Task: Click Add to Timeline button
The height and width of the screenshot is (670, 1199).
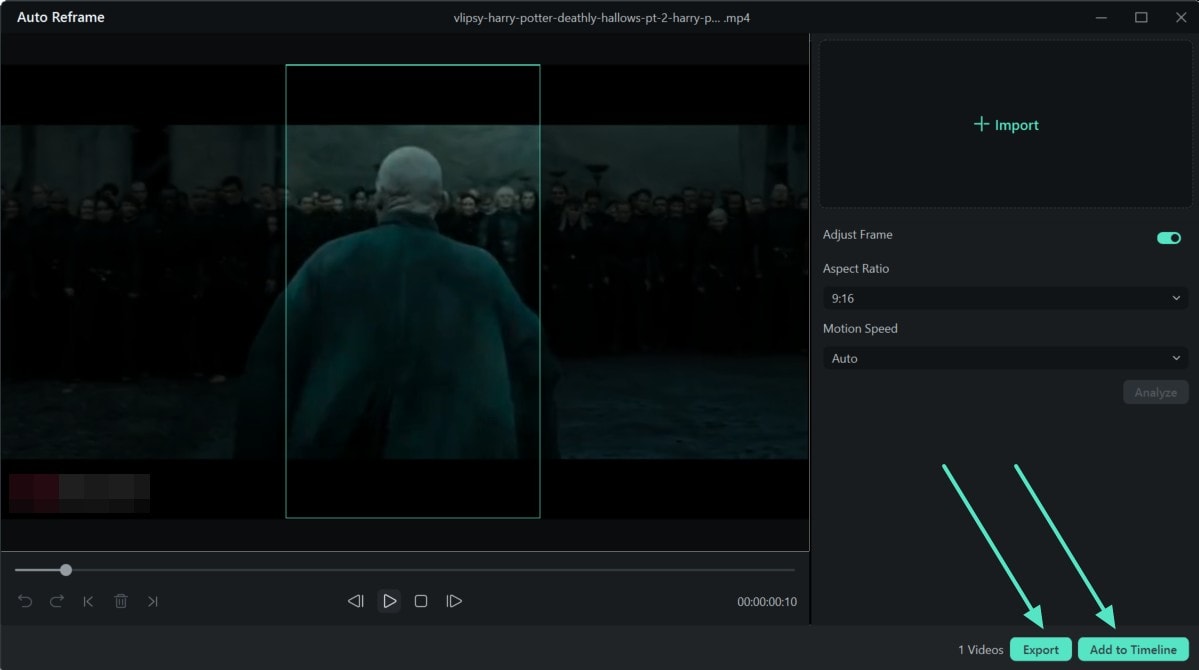Action: [x=1133, y=649]
